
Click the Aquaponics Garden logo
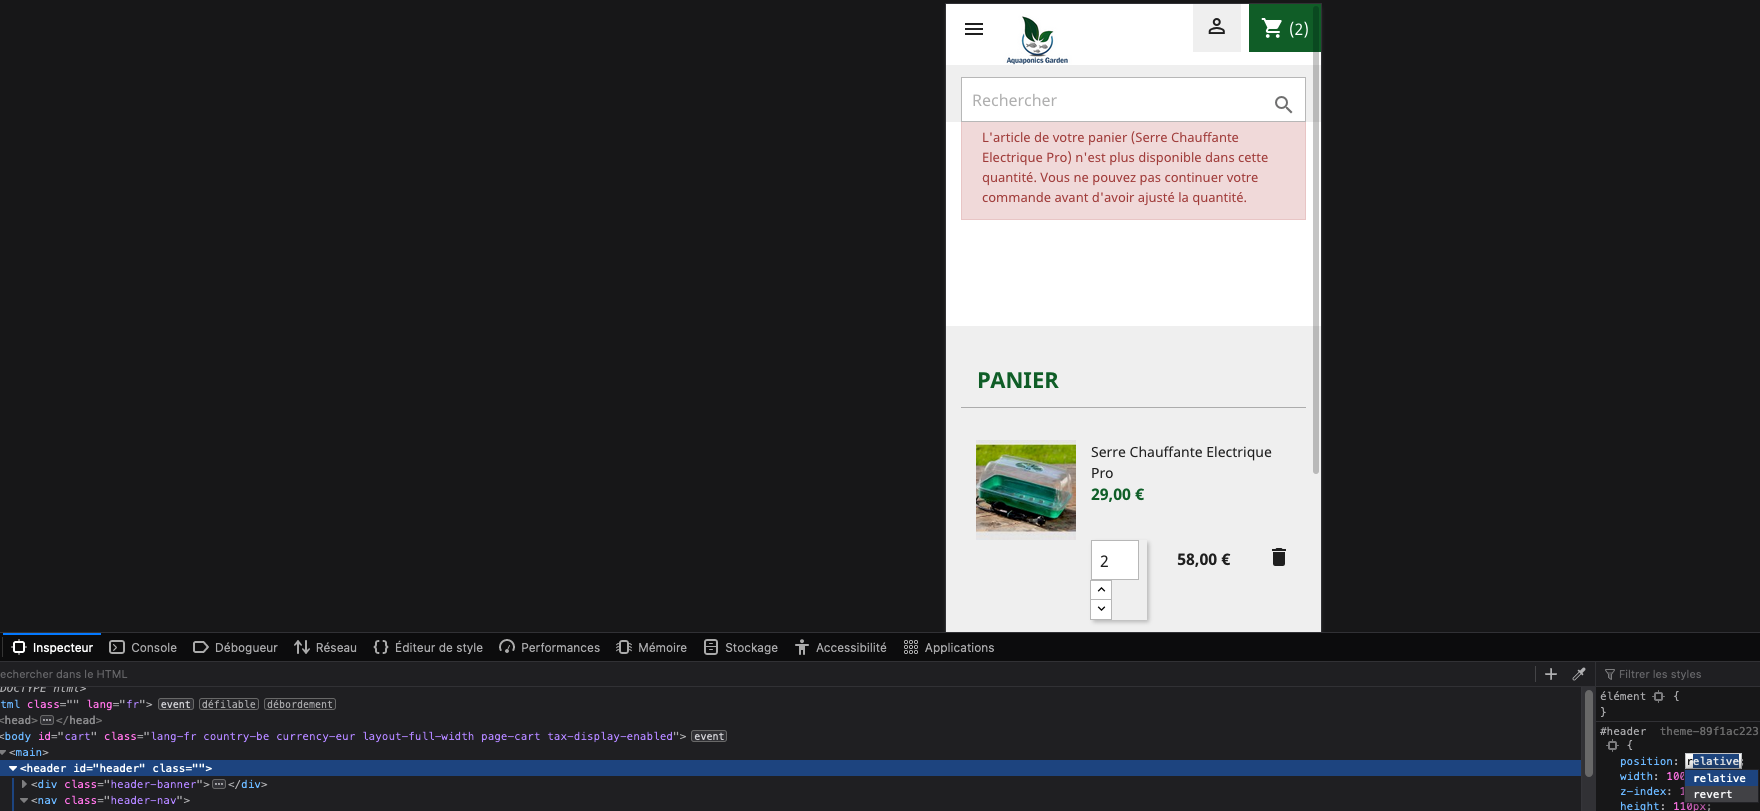coord(1037,40)
